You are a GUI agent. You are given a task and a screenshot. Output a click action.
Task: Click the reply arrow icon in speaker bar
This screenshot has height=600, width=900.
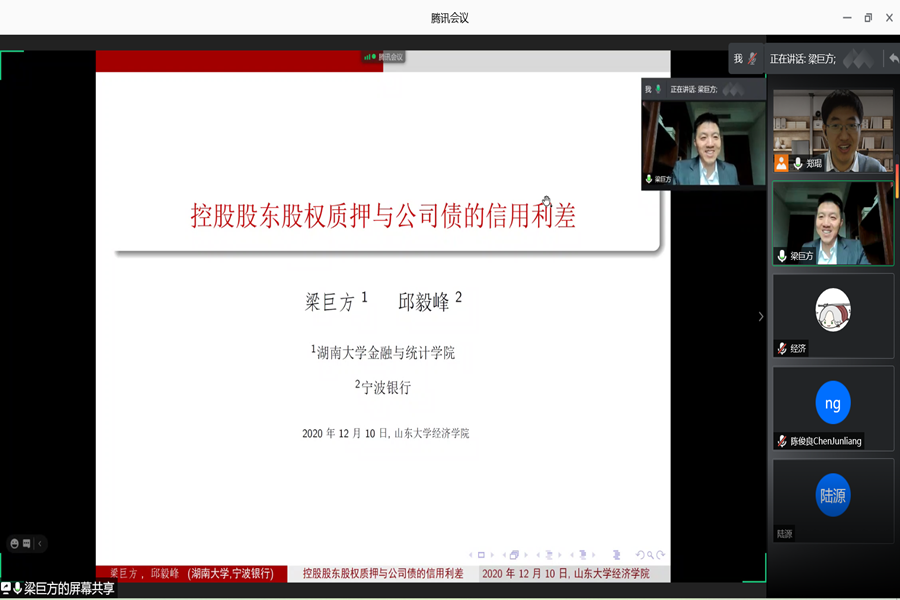pos(892,59)
